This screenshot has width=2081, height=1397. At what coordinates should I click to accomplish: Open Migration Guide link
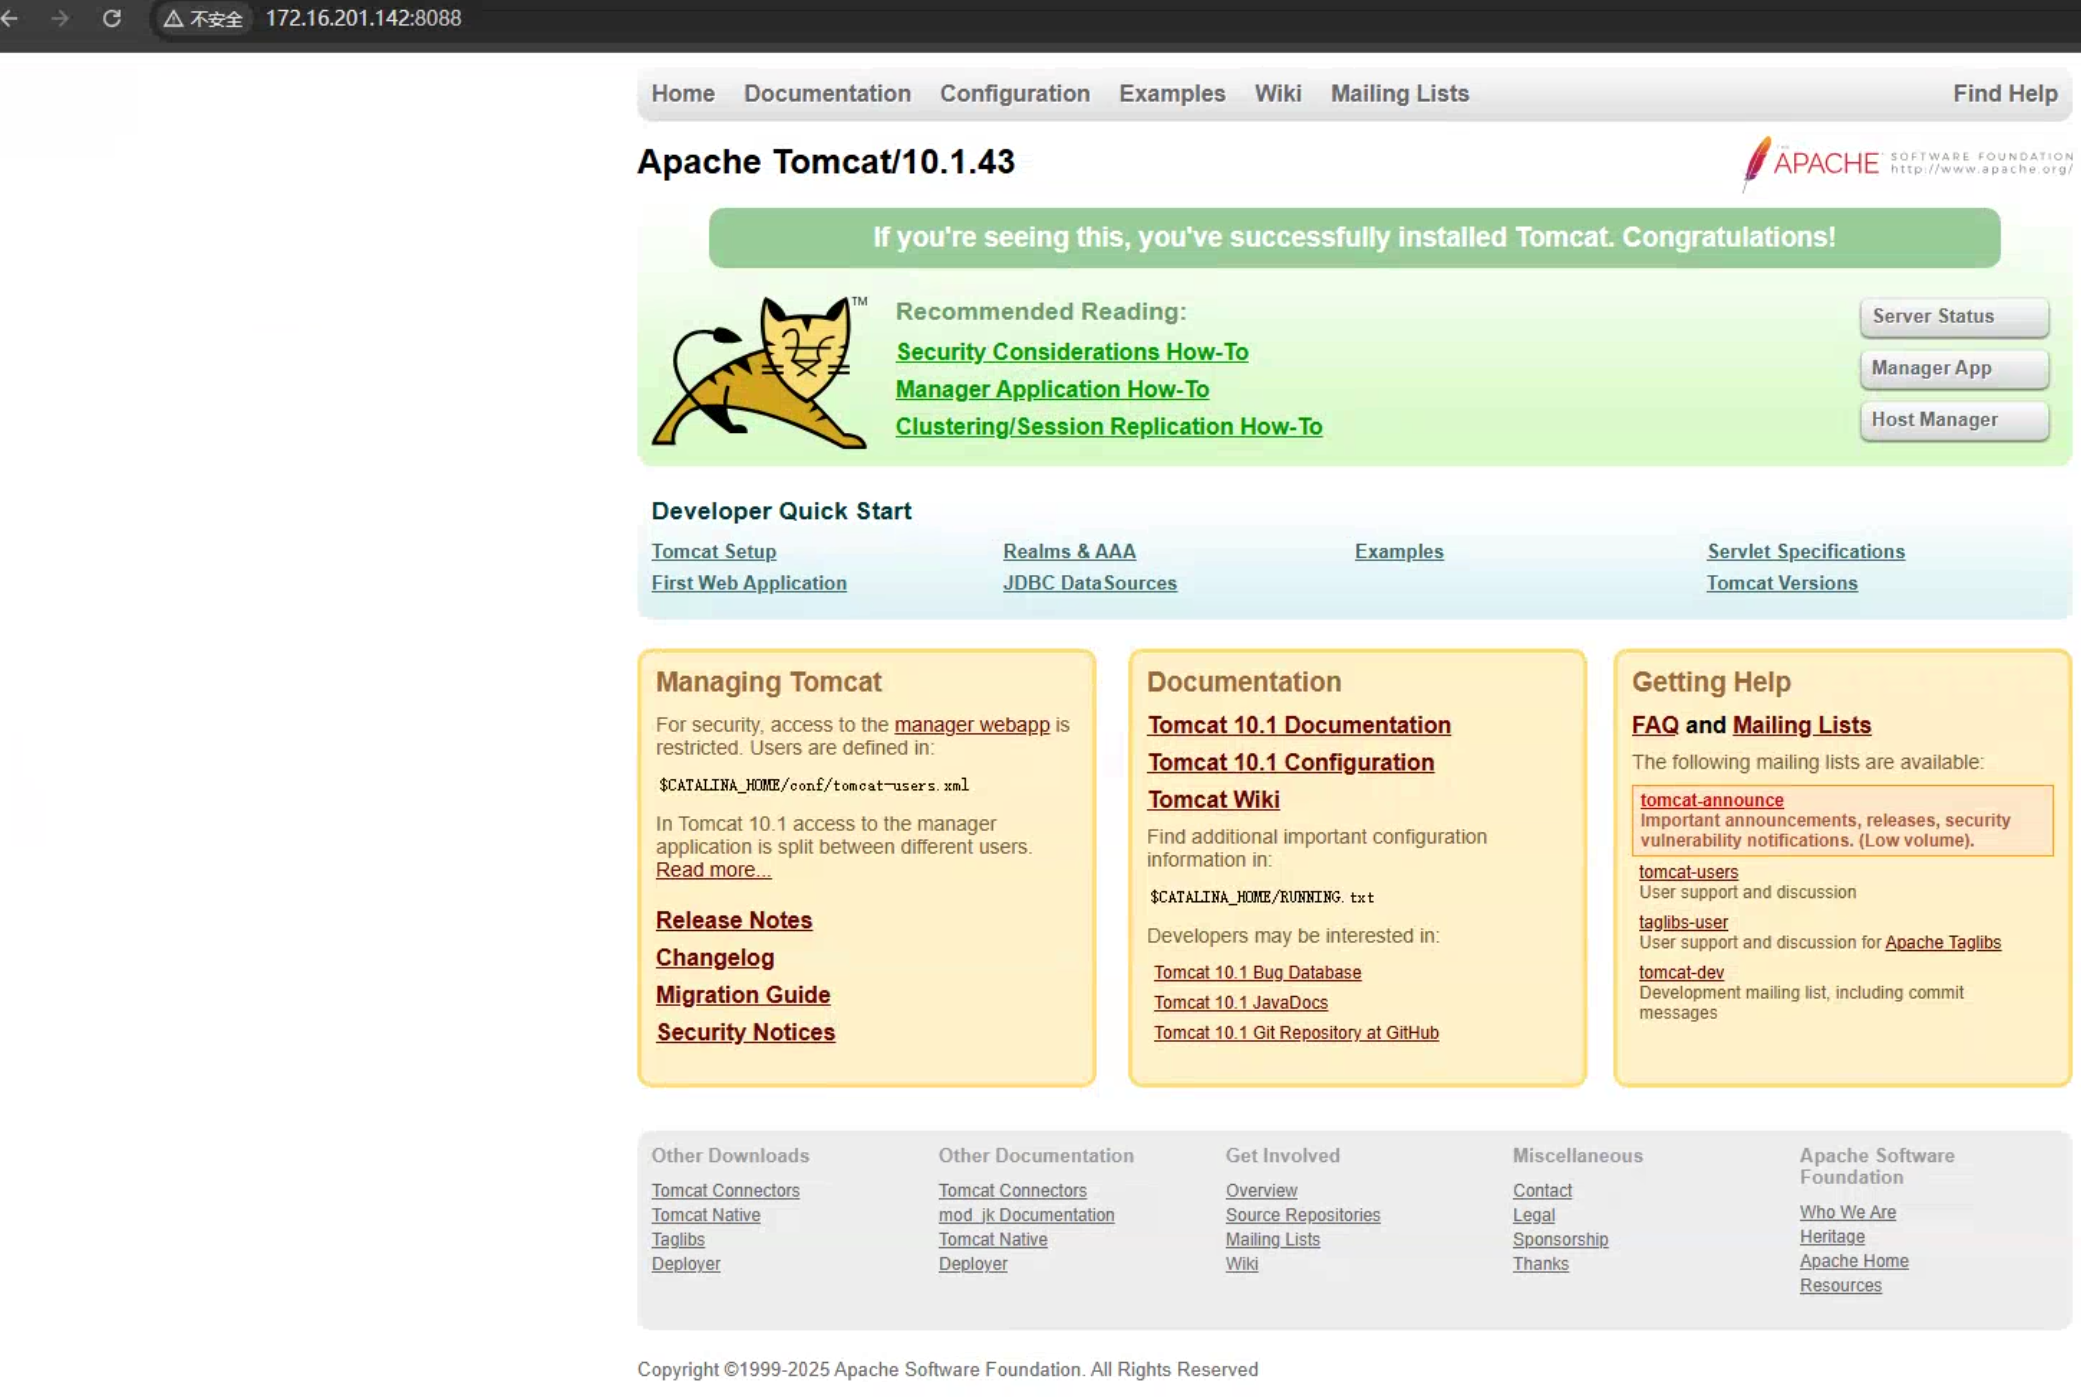[x=743, y=995]
